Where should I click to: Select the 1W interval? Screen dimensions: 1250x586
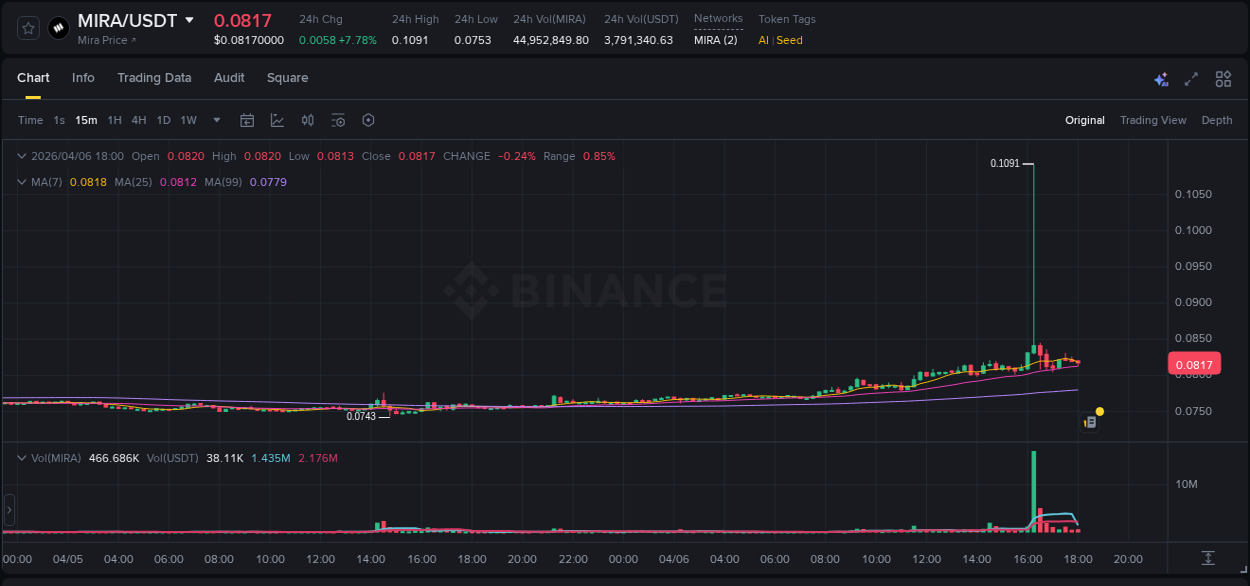[x=188, y=120]
